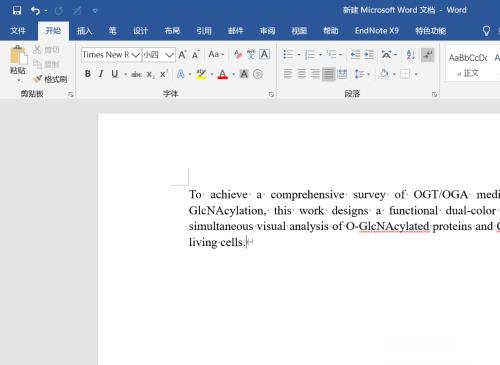Open the line spacing options
The height and width of the screenshot is (365, 500).
pos(359,74)
